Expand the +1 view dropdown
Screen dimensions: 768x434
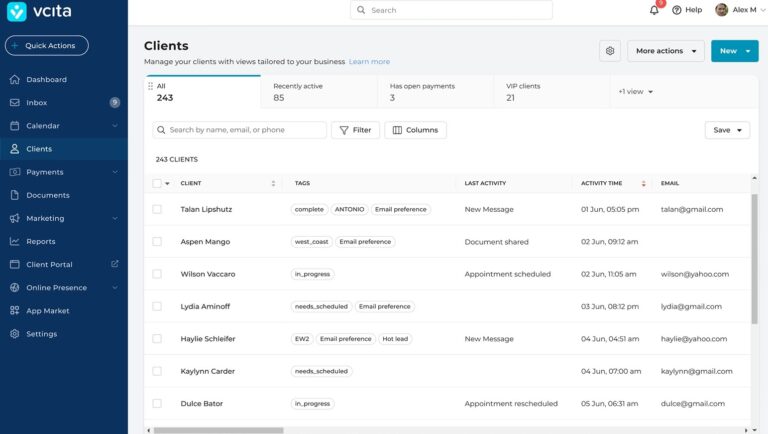[635, 92]
